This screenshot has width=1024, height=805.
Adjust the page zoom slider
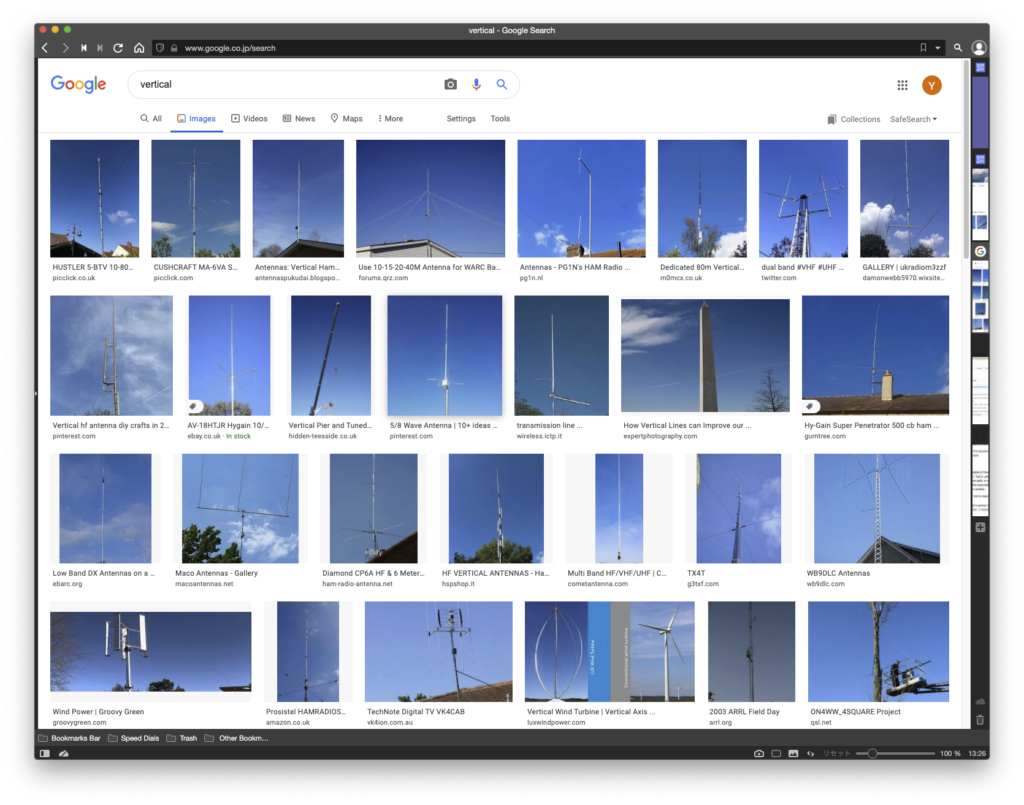pos(873,753)
